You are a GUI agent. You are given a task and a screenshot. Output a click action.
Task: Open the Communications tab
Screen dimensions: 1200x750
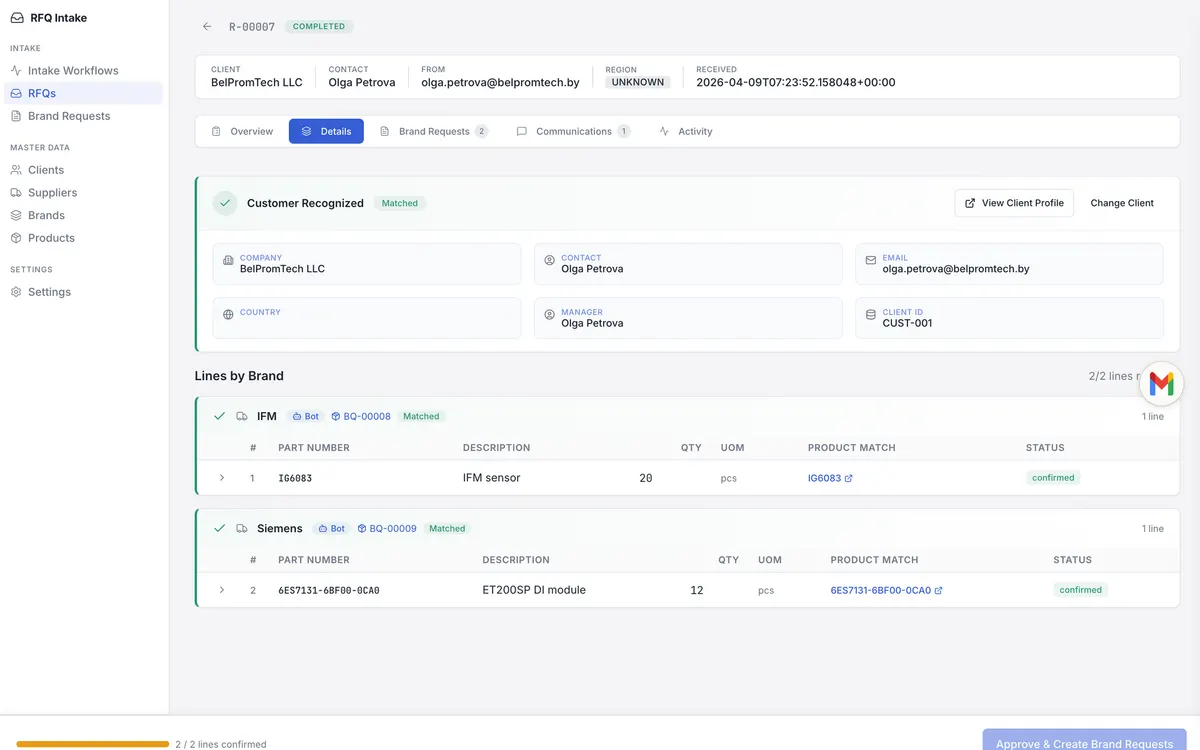[573, 131]
